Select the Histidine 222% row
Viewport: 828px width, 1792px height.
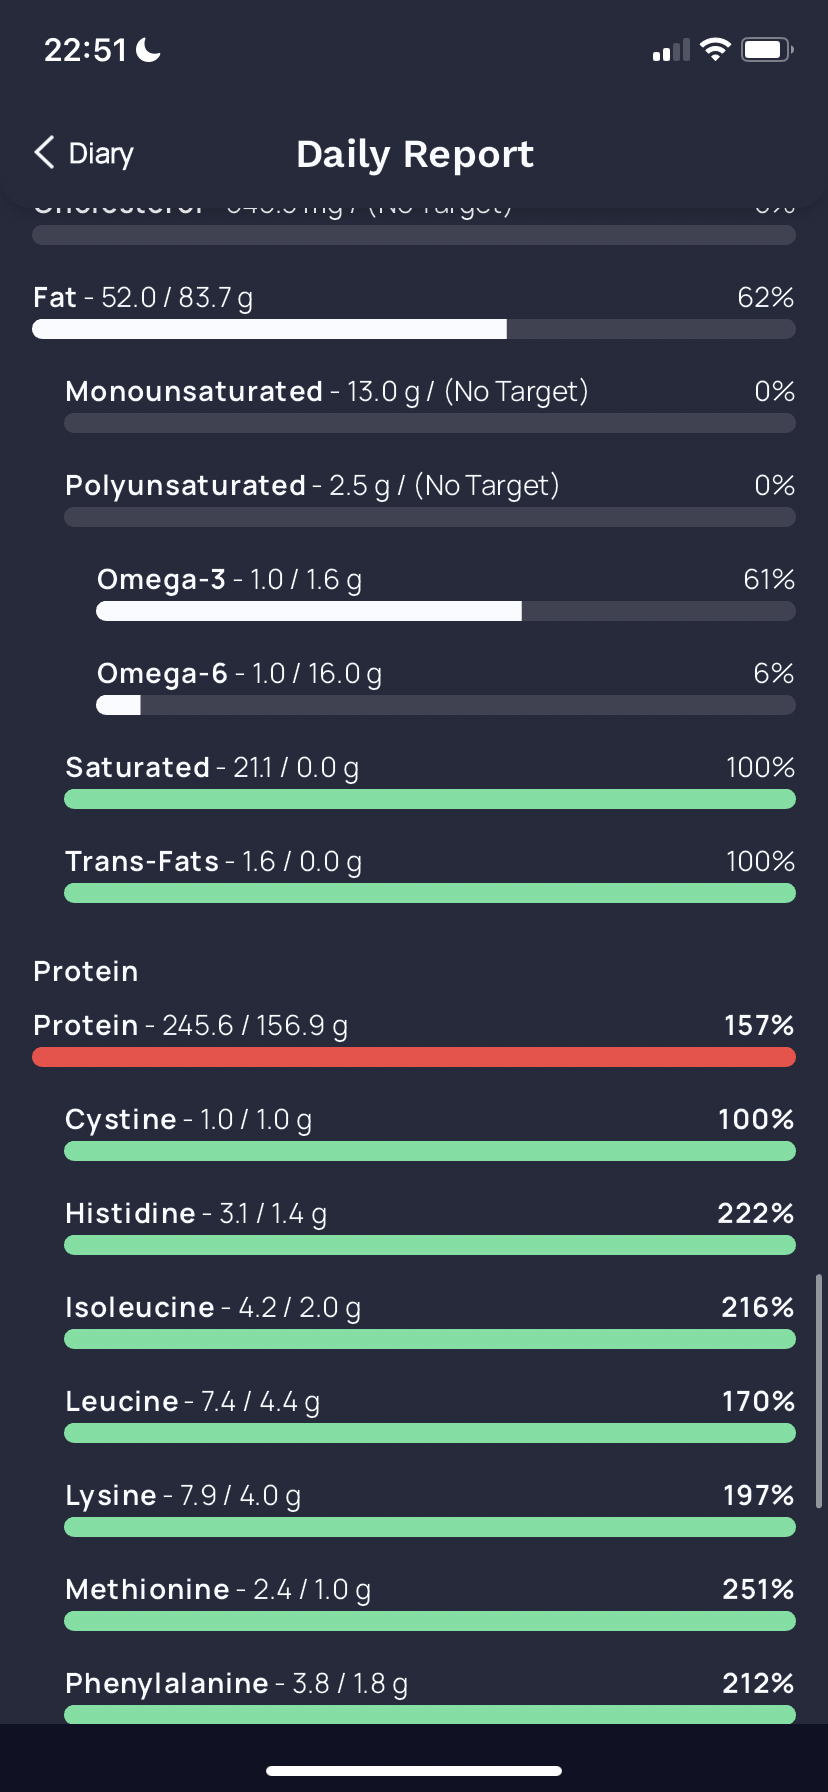point(430,1227)
